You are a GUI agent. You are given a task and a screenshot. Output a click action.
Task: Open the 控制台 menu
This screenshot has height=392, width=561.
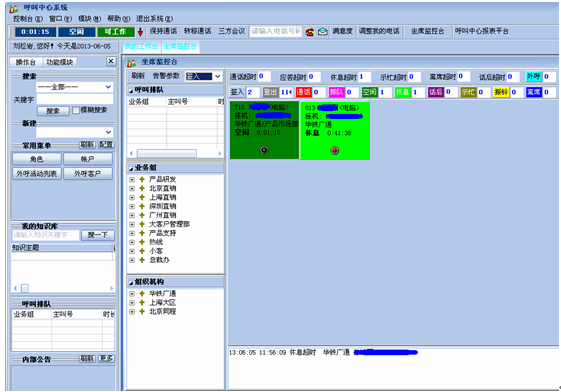28,19
